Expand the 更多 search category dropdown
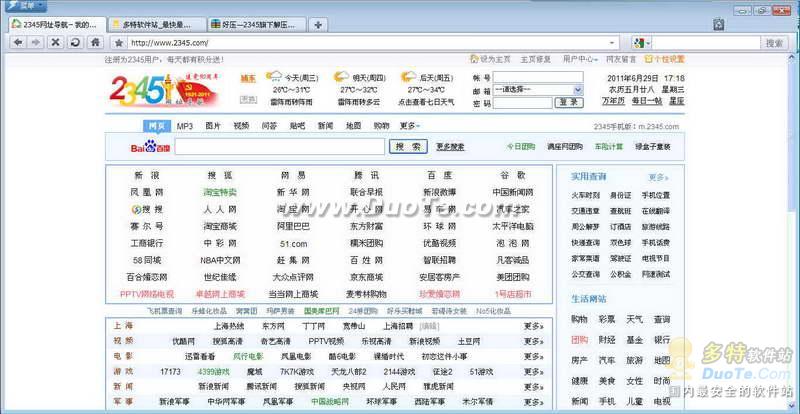This screenshot has width=800, height=414. click(x=410, y=126)
